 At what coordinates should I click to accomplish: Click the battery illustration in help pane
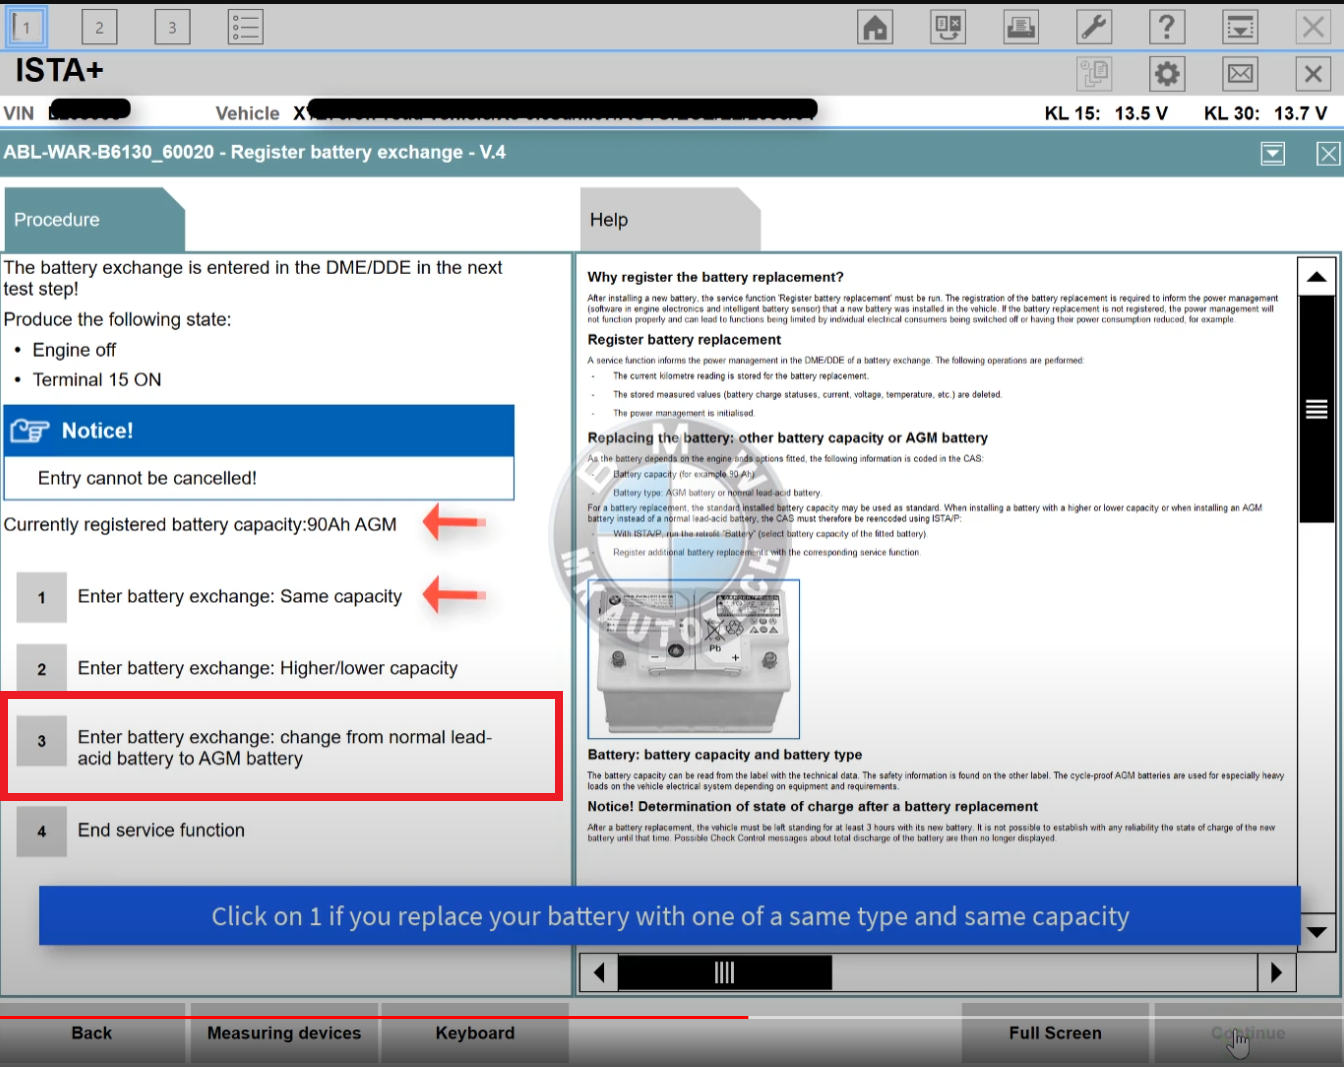pos(694,659)
